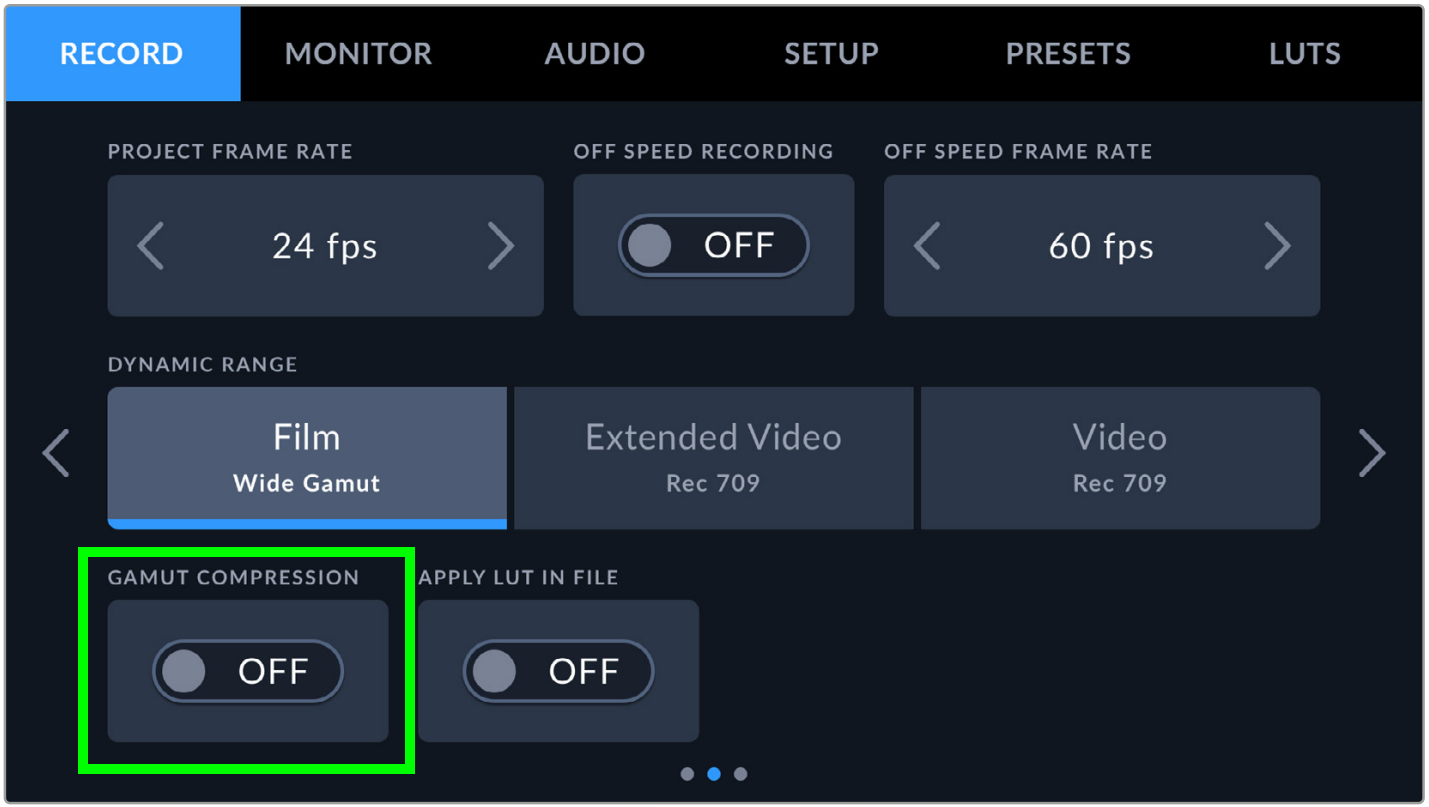Select Video Rec 709 dynamic range
The width and height of the screenshot is (1429, 807).
pyautogui.click(x=1120, y=457)
